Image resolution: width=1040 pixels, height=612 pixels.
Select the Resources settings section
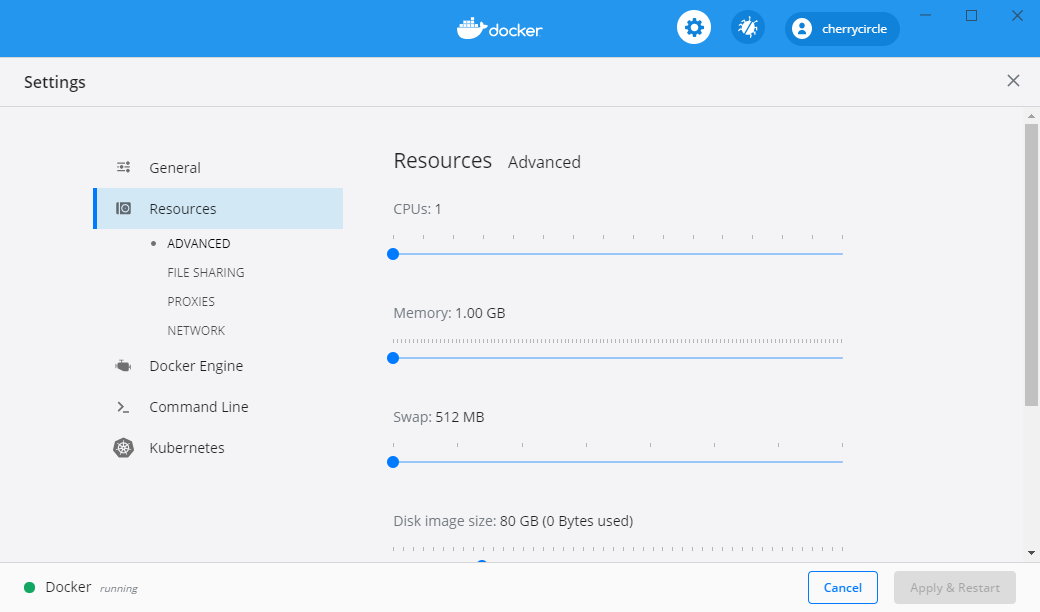[x=218, y=208]
